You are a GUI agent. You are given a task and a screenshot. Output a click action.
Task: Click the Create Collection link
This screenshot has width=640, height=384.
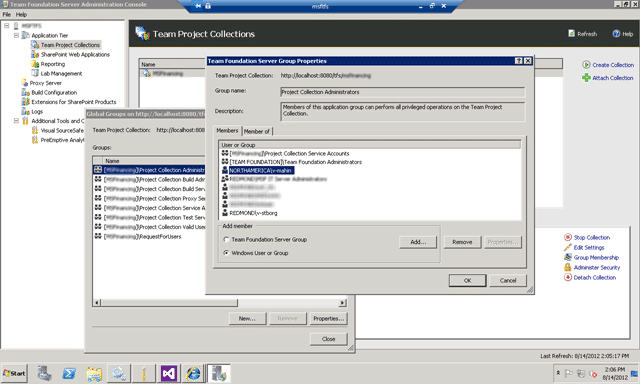[x=613, y=64]
